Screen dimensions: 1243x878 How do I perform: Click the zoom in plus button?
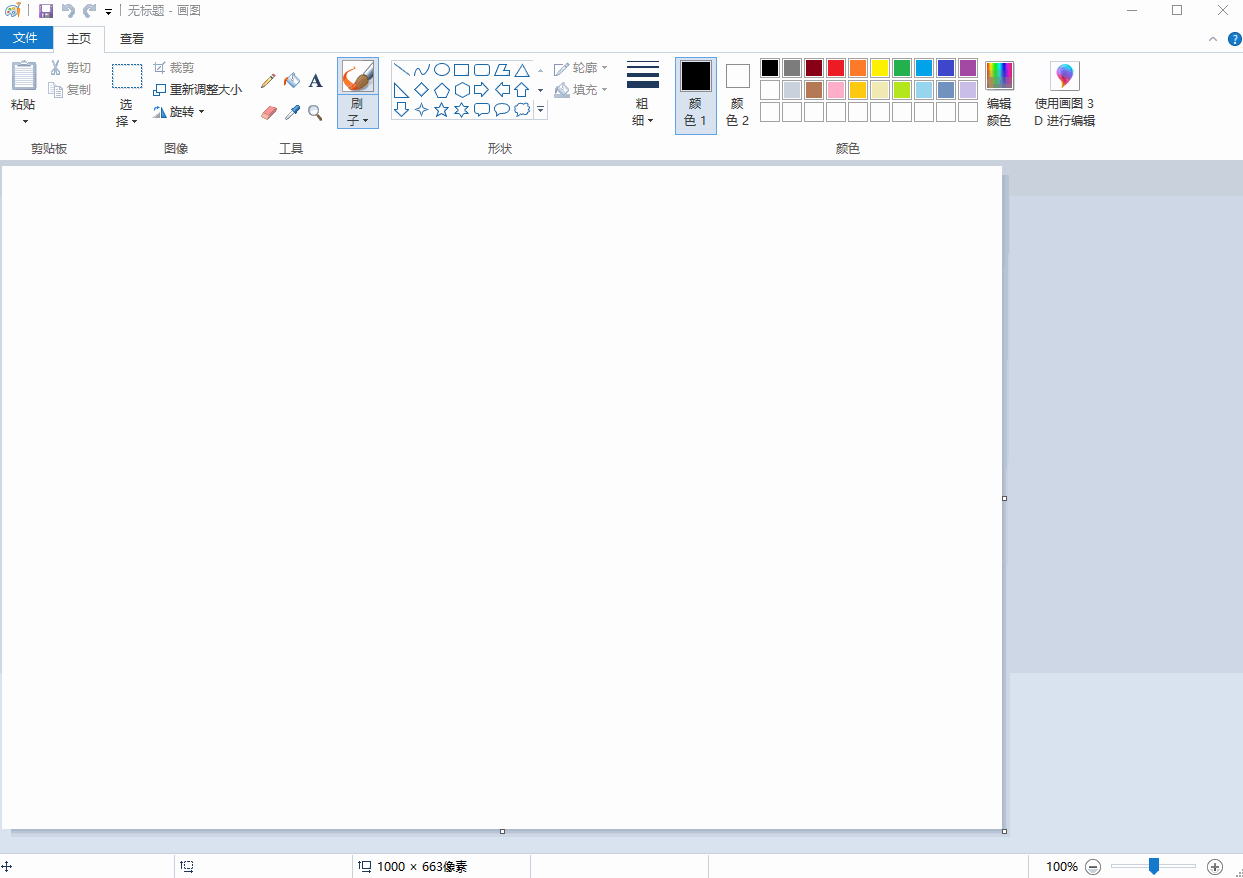pyautogui.click(x=1215, y=867)
